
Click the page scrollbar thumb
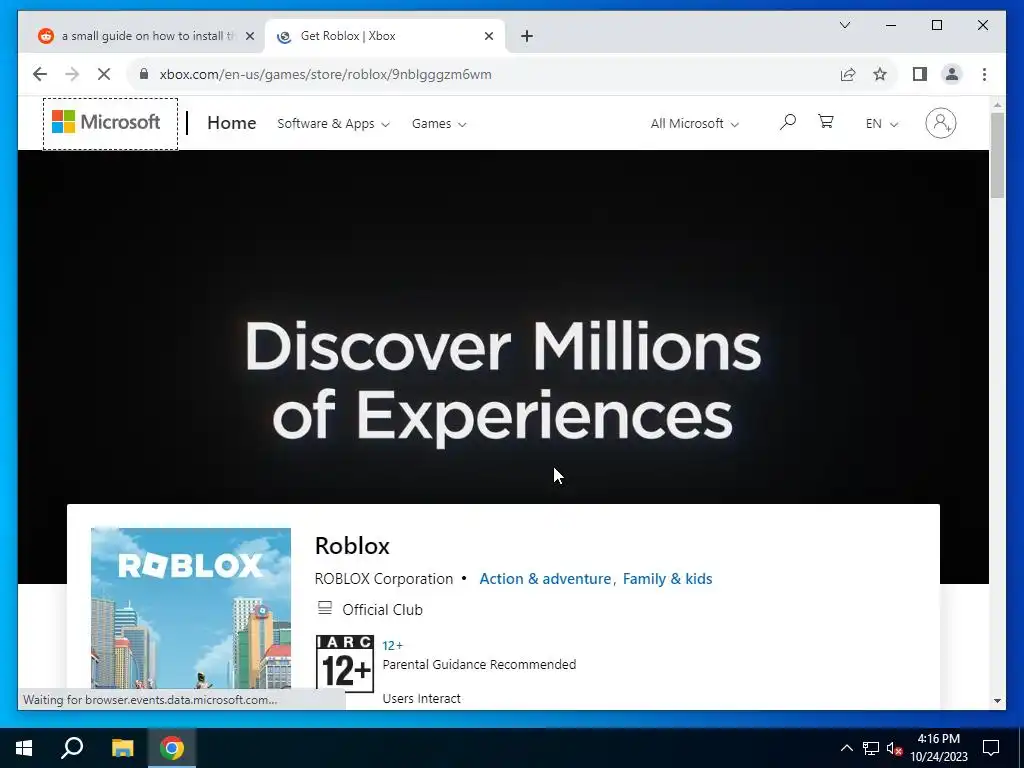(x=997, y=155)
